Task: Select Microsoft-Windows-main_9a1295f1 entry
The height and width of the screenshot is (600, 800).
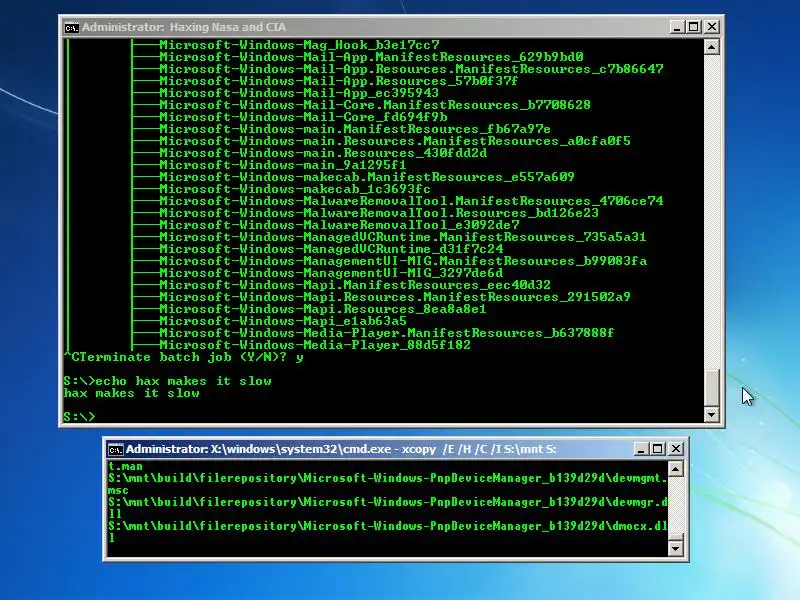Action: click(283, 165)
